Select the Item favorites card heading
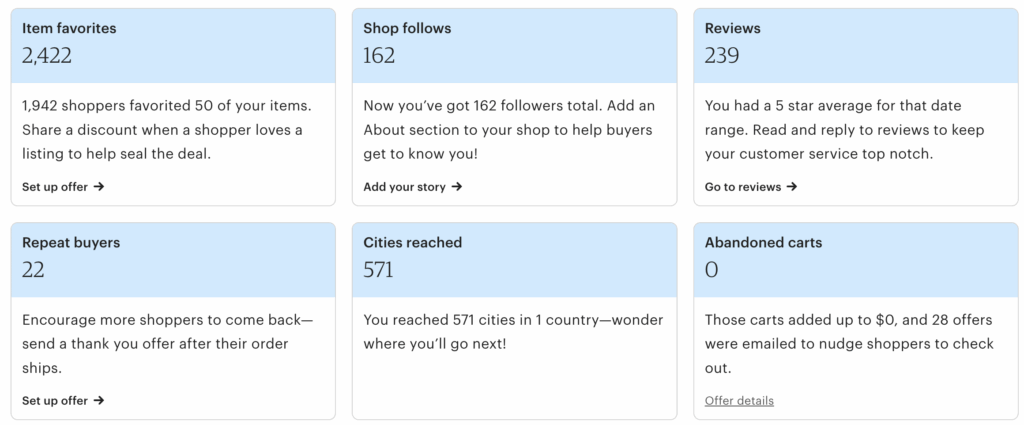This screenshot has height=425, width=1024. (x=69, y=29)
